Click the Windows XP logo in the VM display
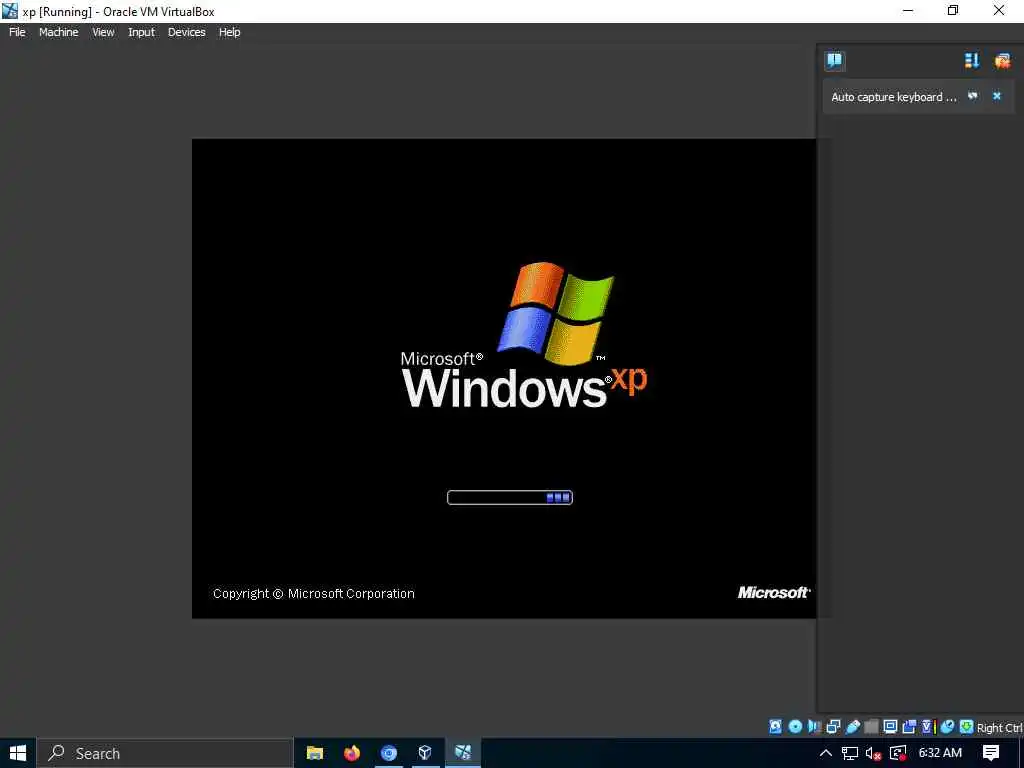 pyautogui.click(x=524, y=335)
